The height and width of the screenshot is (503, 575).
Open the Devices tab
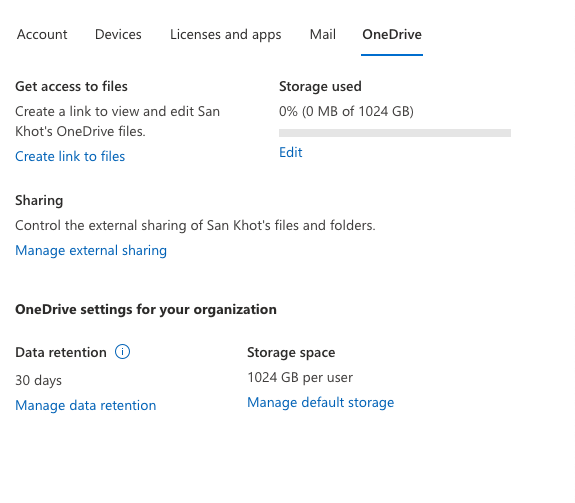[x=118, y=34]
